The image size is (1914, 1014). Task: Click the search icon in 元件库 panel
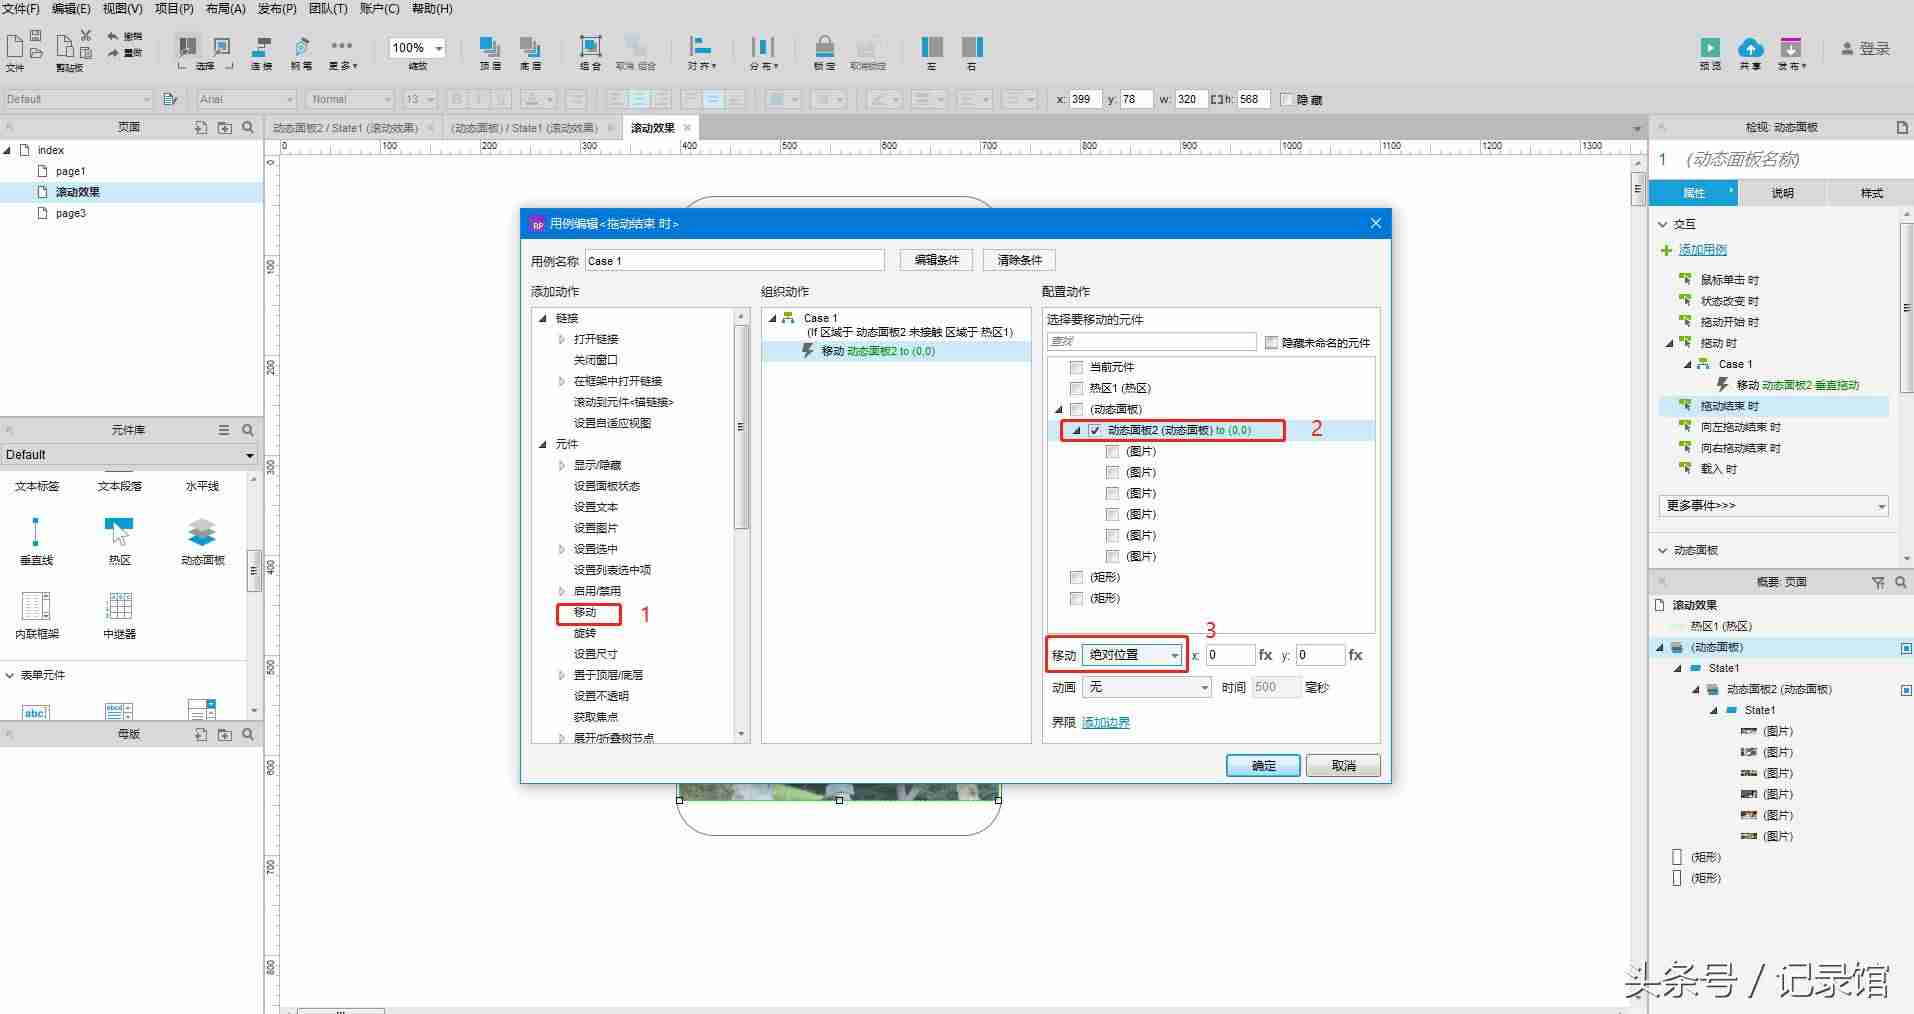[x=248, y=430]
